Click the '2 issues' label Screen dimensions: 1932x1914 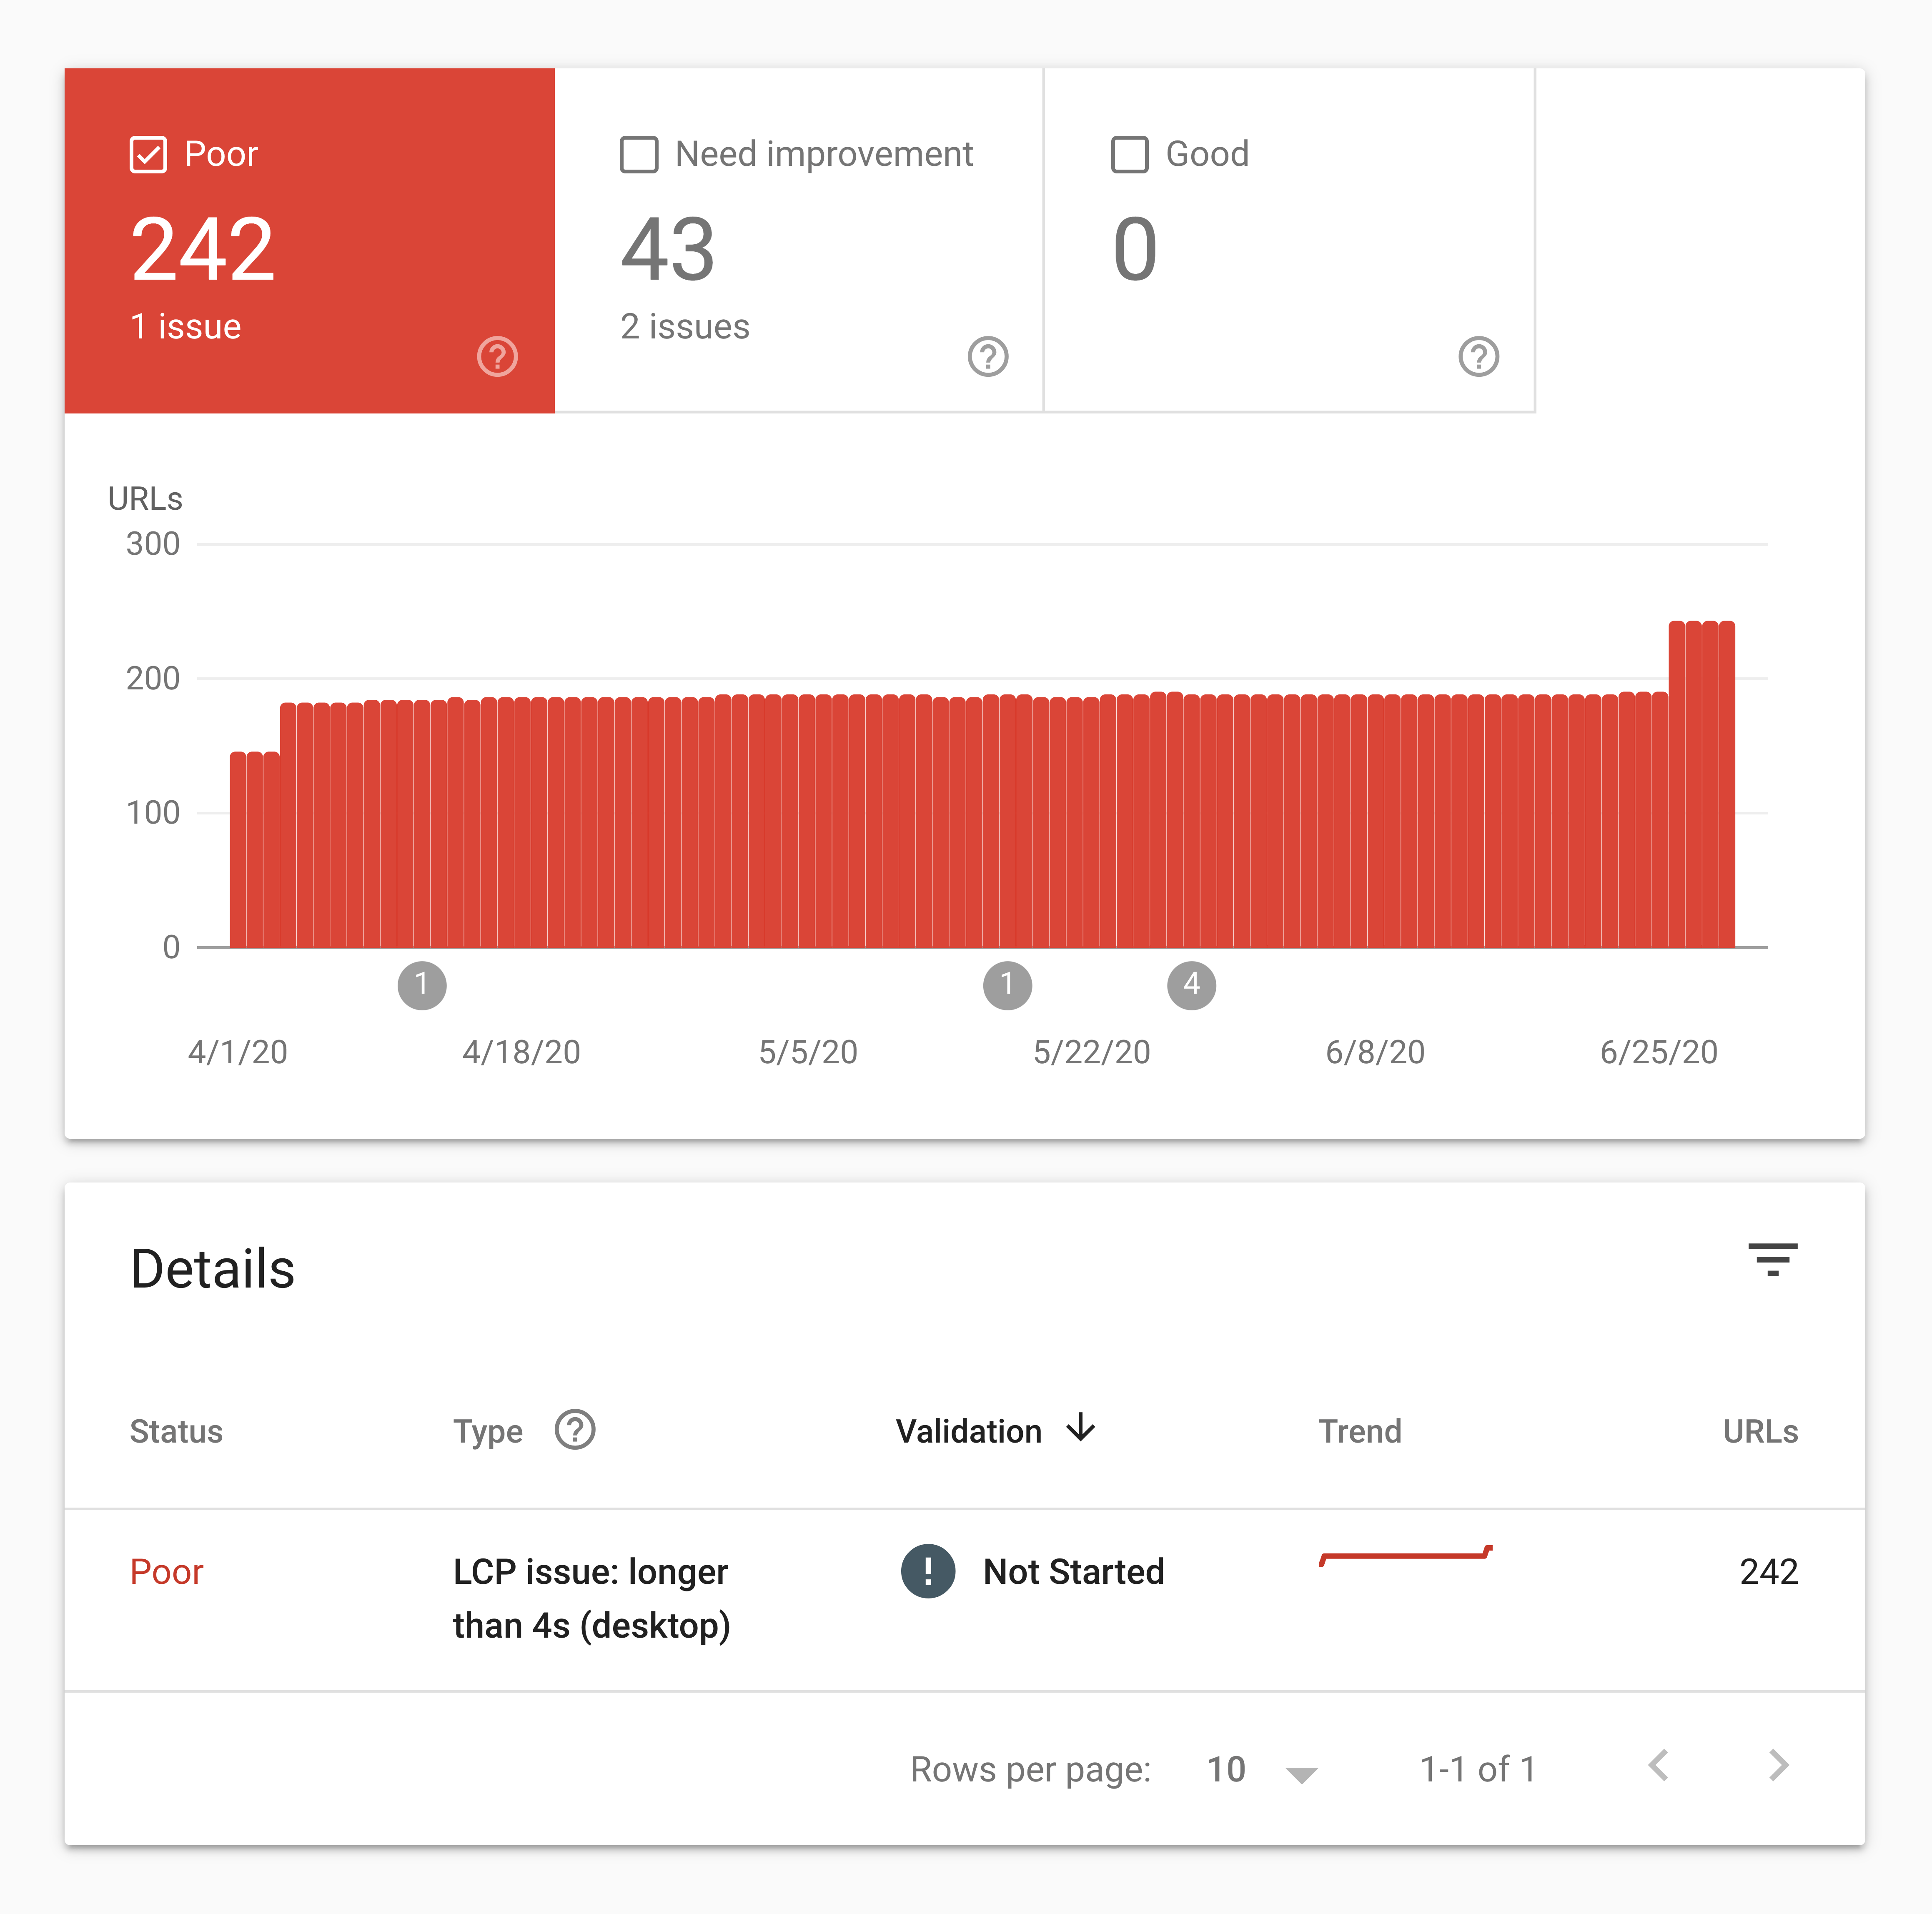click(685, 327)
